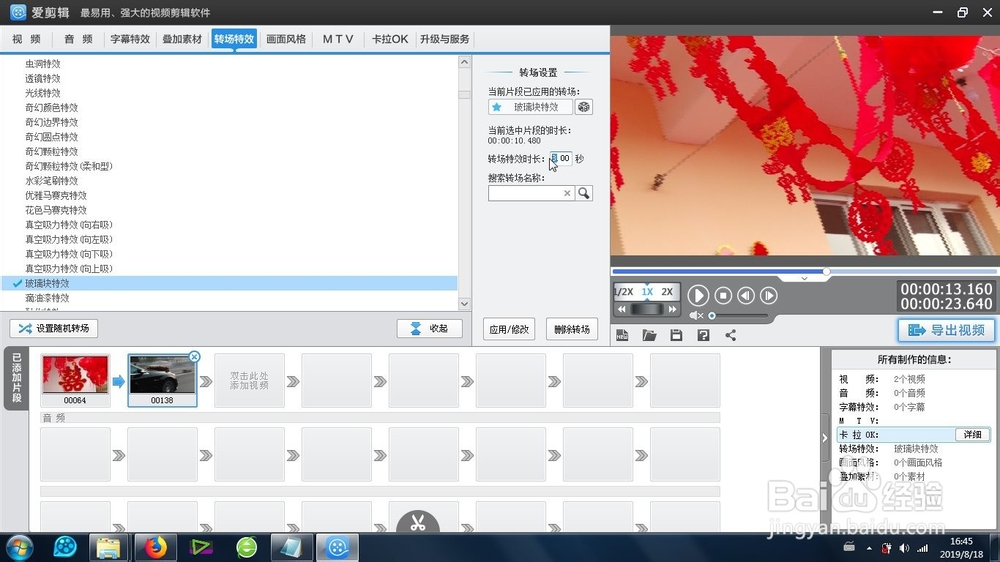Click the stop playback button
Screen dimensions: 1000x562
(x=723, y=295)
